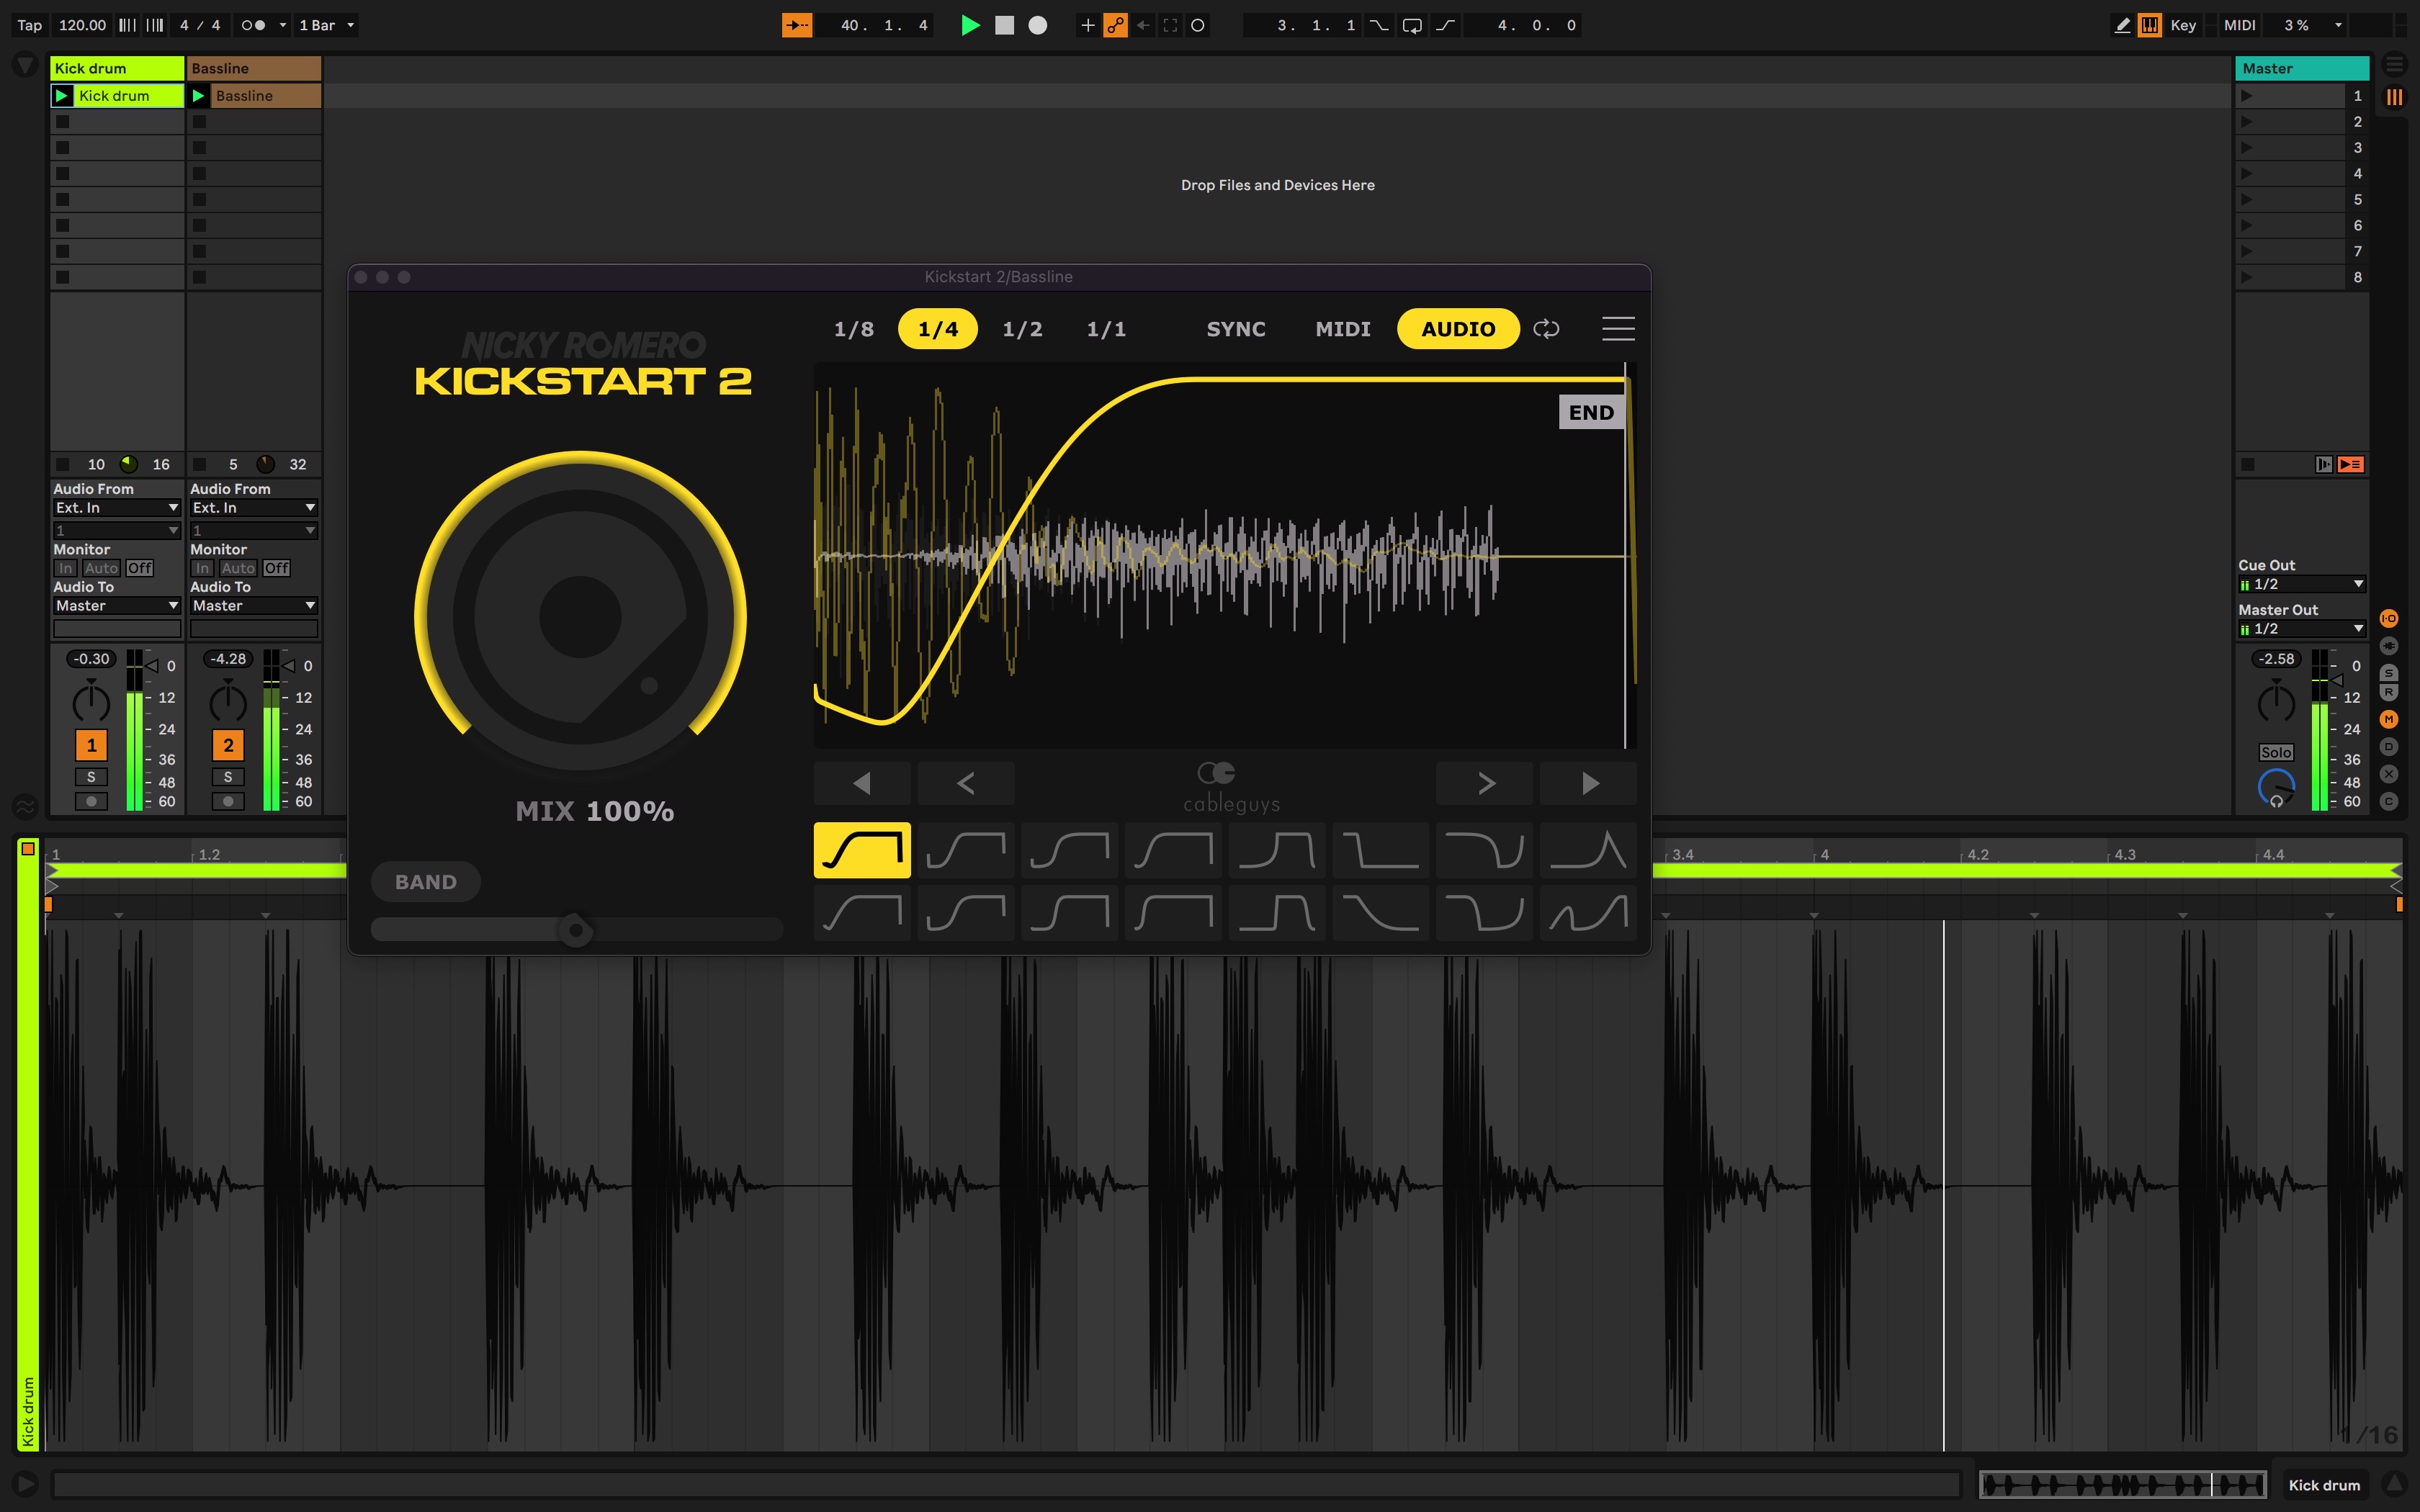Open the Cue Out 1/2 dropdown

click(x=2301, y=584)
